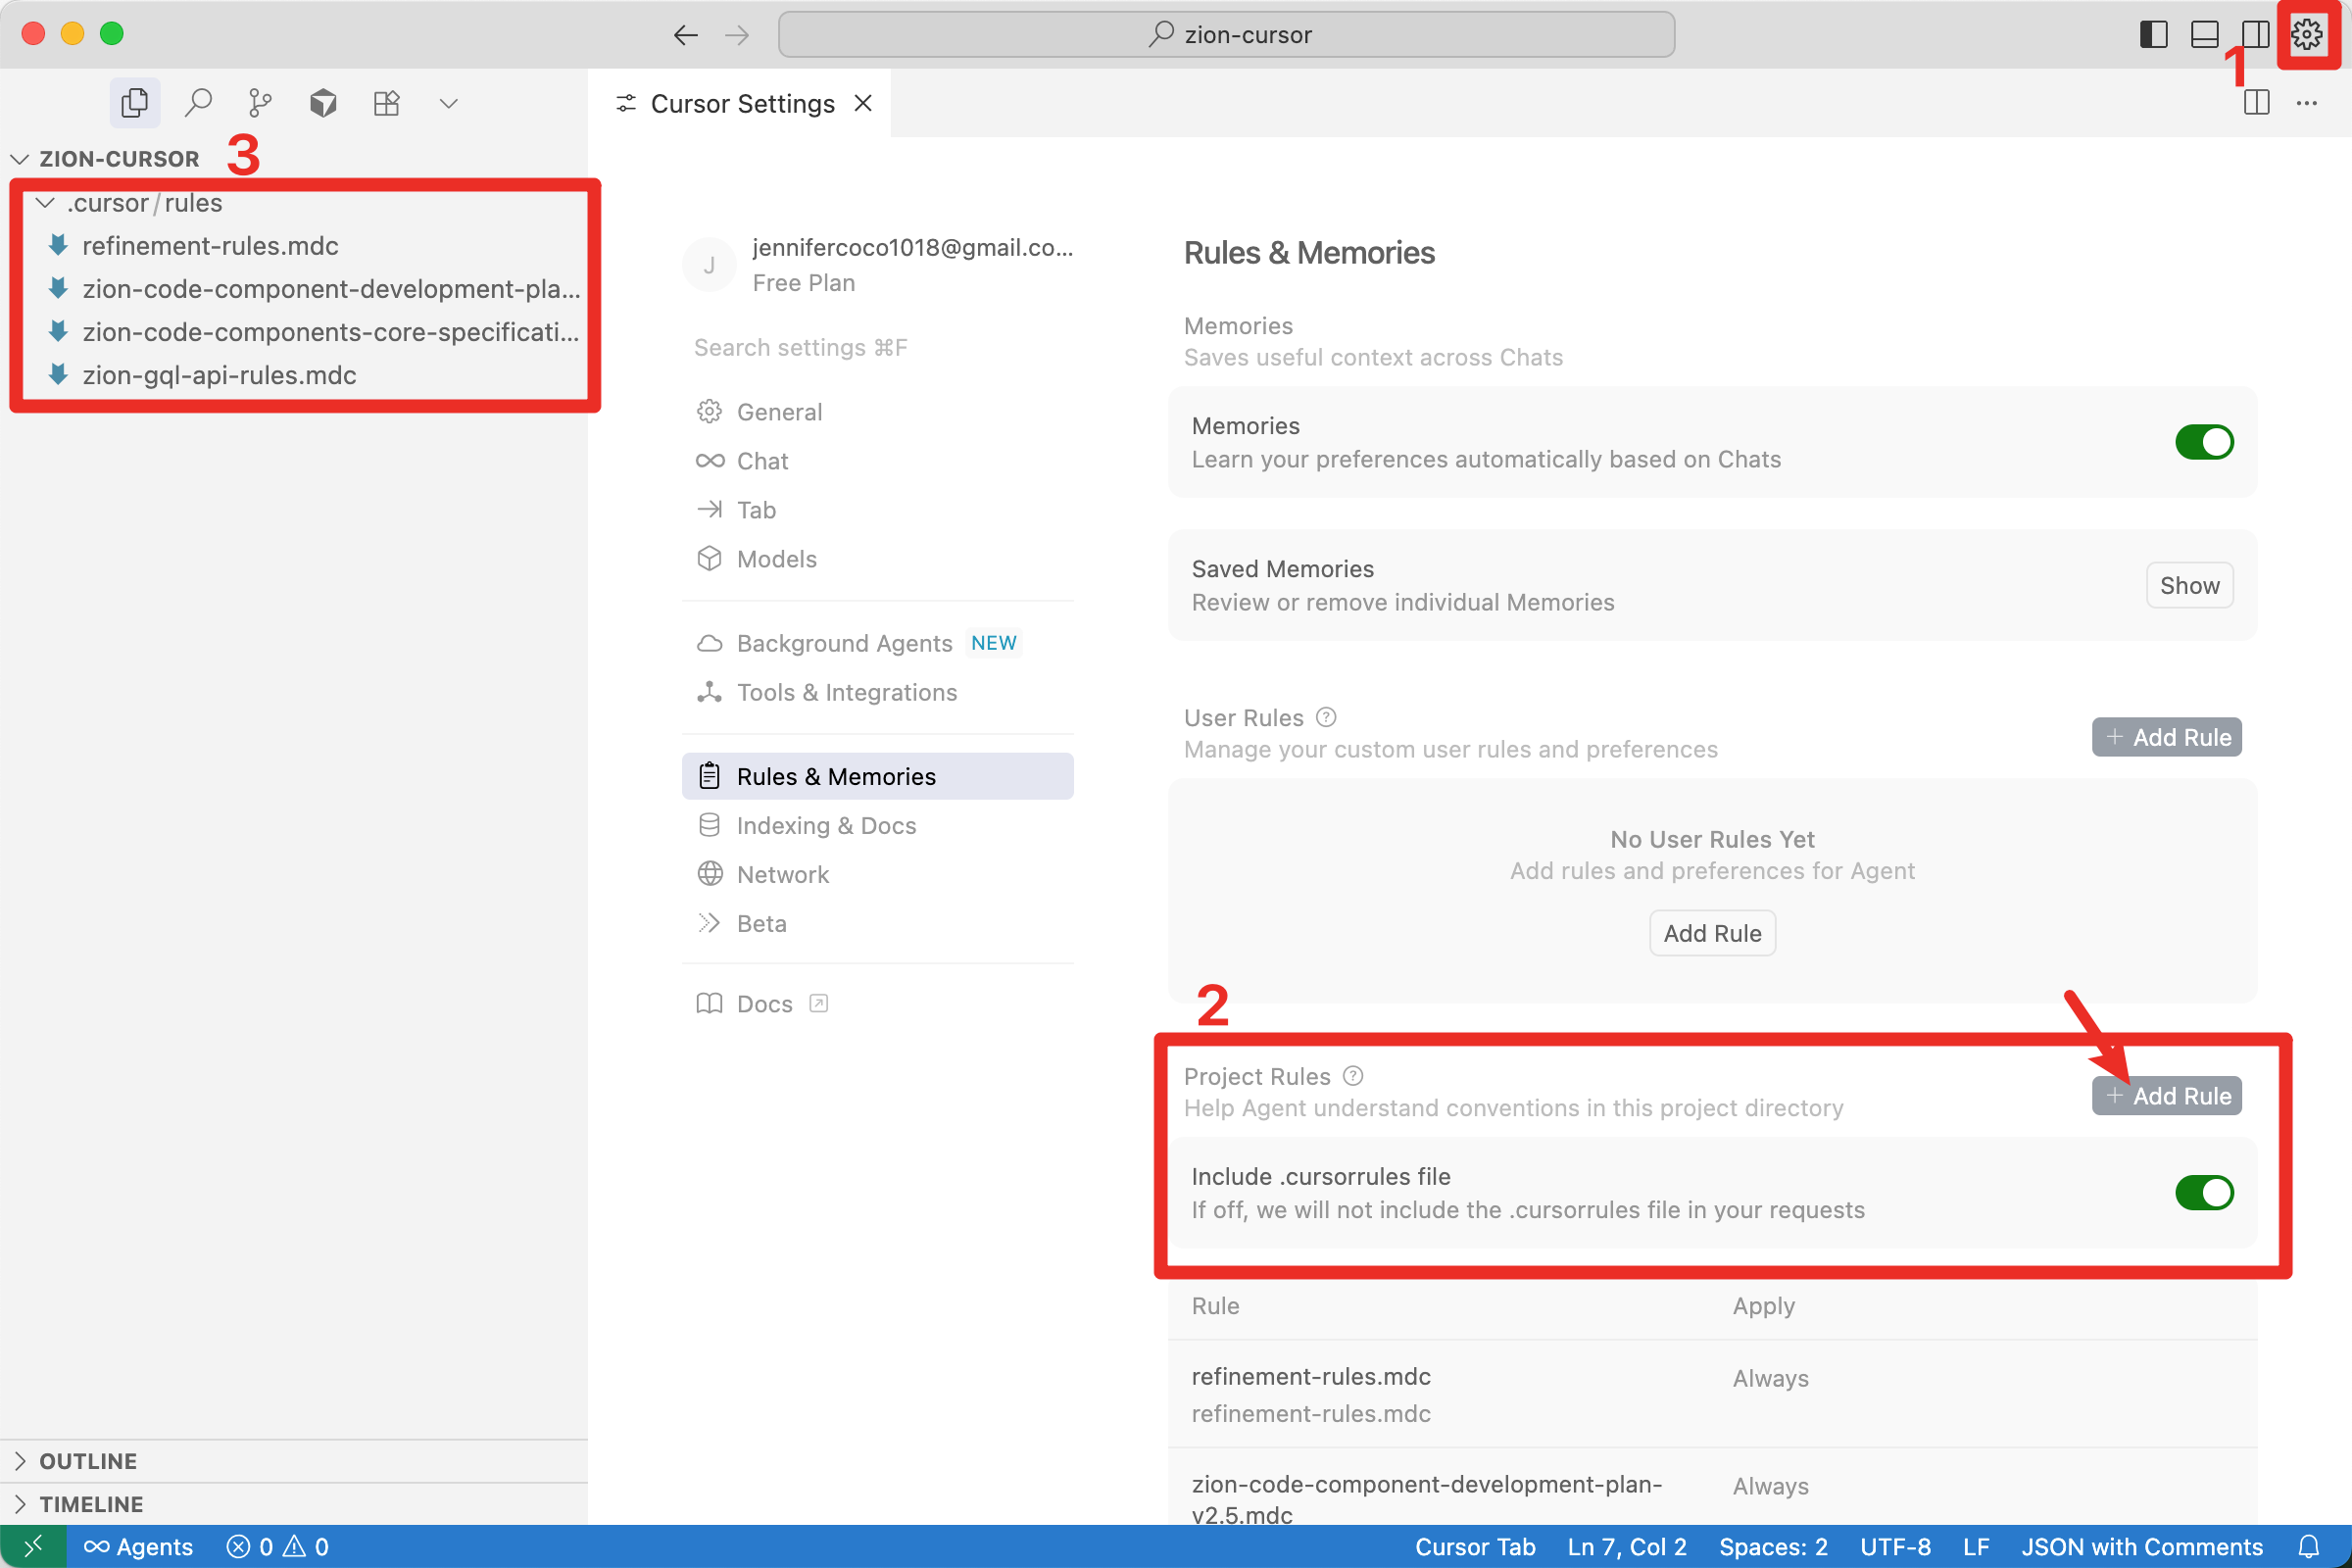Click the Ln 7, Col 2 position indicator
The image size is (2352, 1568).
click(1627, 1547)
